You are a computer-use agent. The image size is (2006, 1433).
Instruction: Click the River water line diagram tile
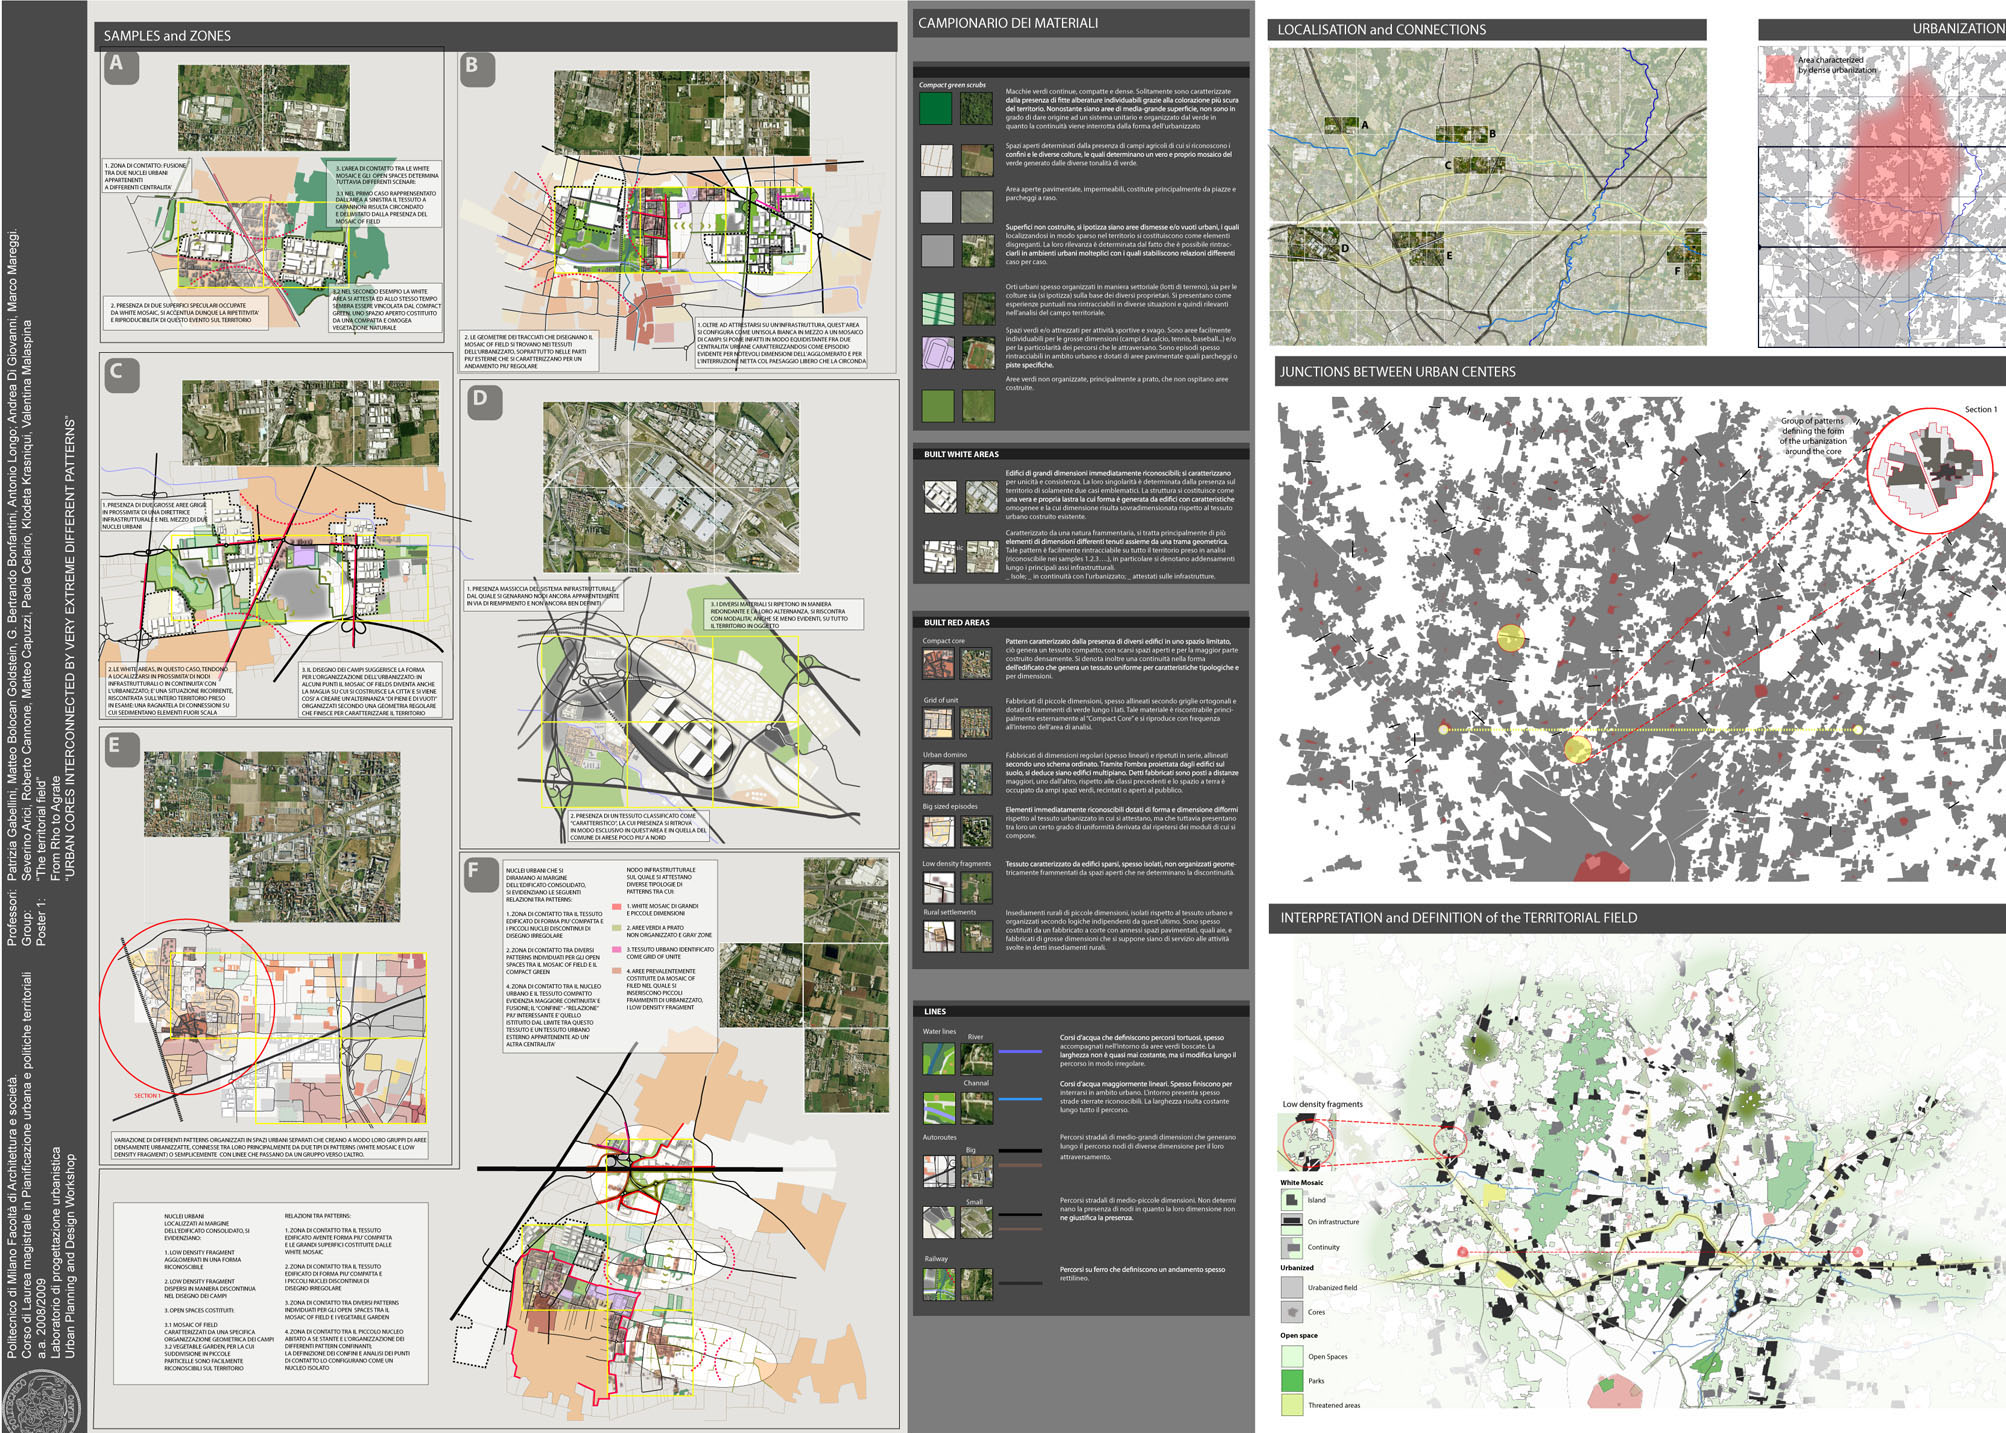[x=938, y=1058]
